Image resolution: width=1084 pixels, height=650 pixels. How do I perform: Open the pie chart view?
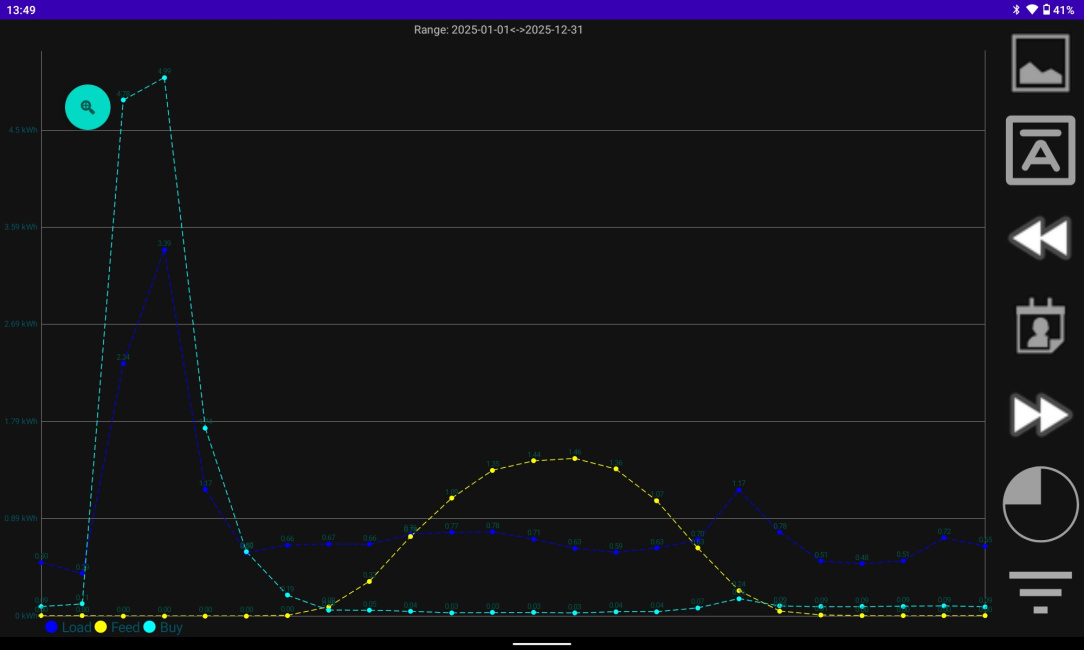1039,503
